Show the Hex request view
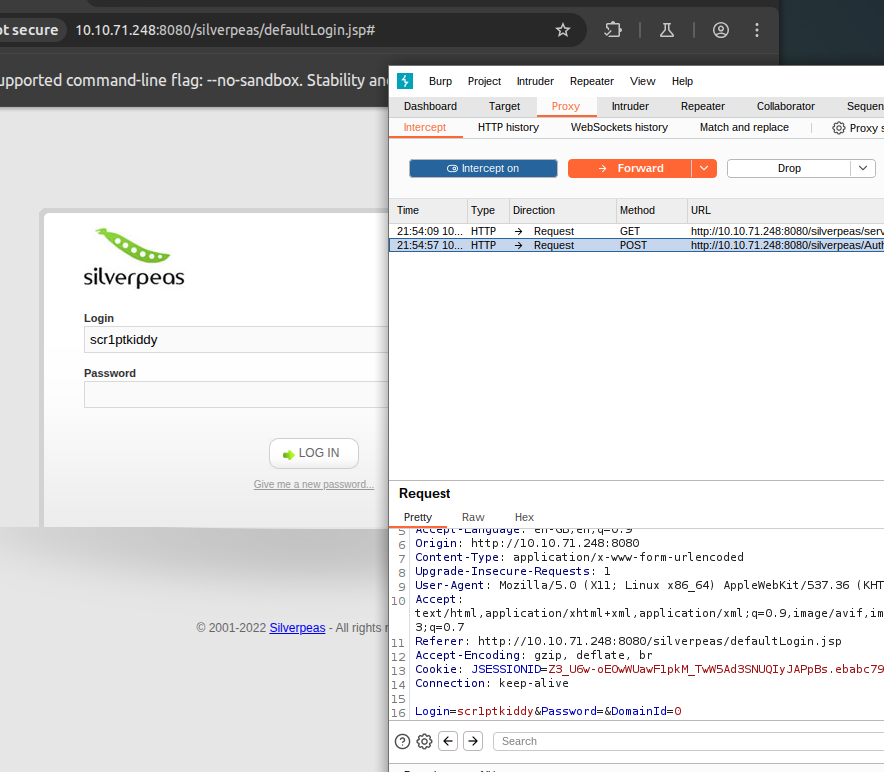This screenshot has height=772, width=884. point(524,517)
